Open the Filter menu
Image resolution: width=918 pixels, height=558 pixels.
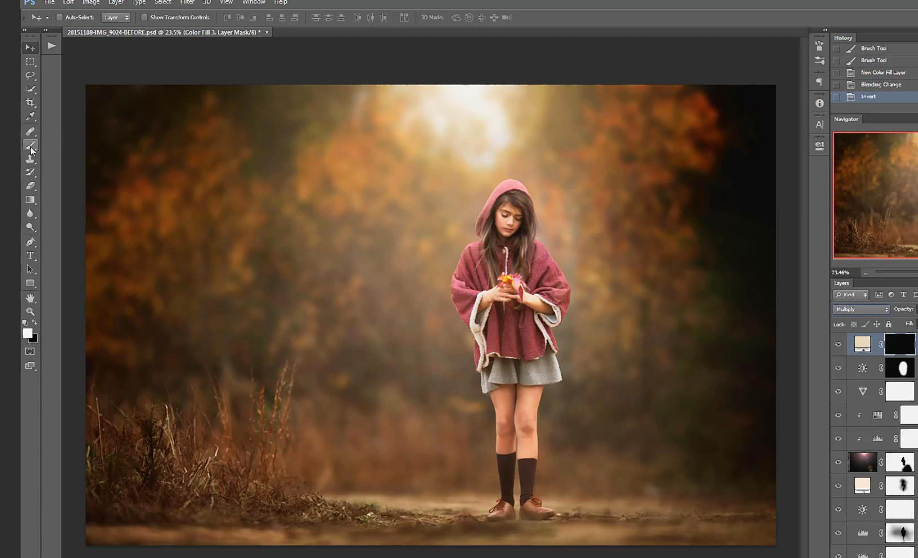click(187, 2)
